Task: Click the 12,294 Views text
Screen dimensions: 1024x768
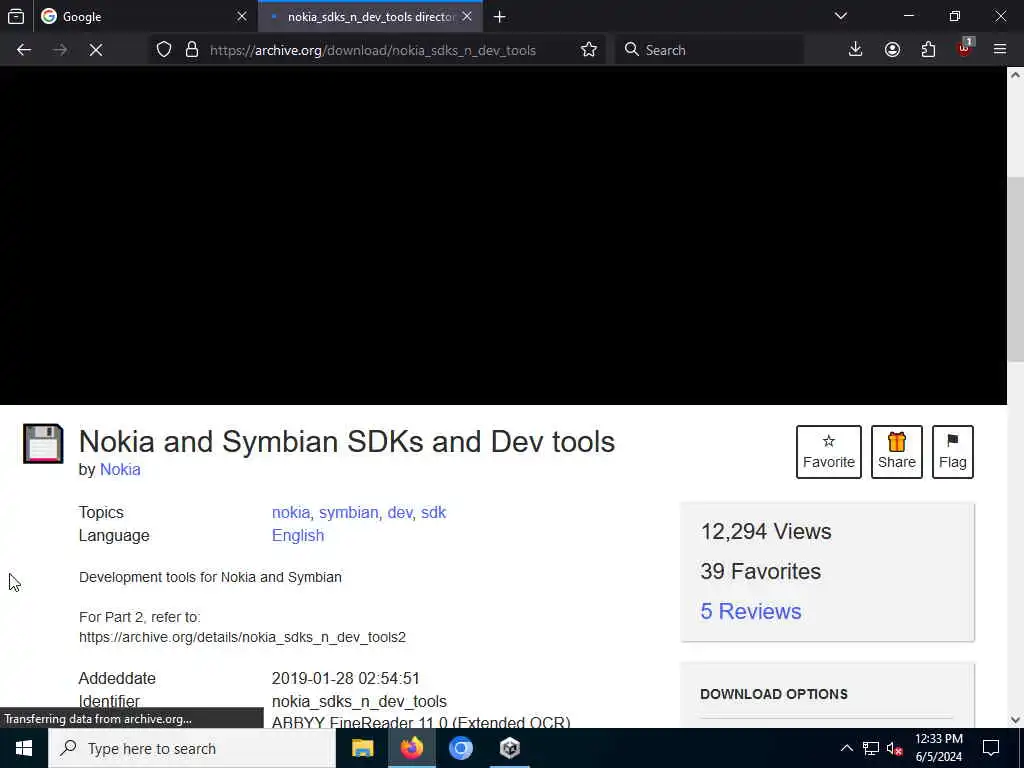Action: pyautogui.click(x=766, y=532)
